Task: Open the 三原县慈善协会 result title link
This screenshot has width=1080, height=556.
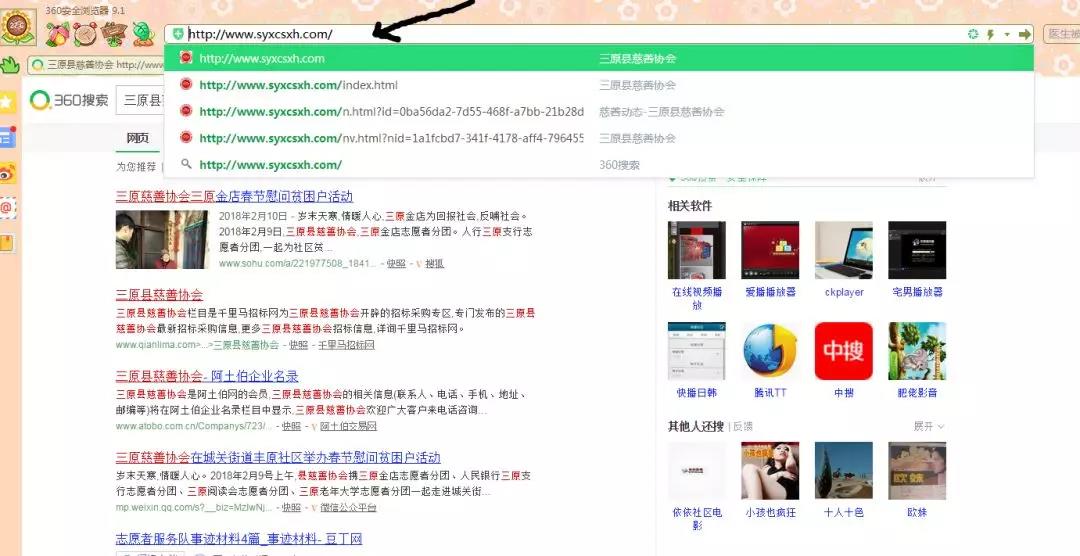Action: coord(159,295)
